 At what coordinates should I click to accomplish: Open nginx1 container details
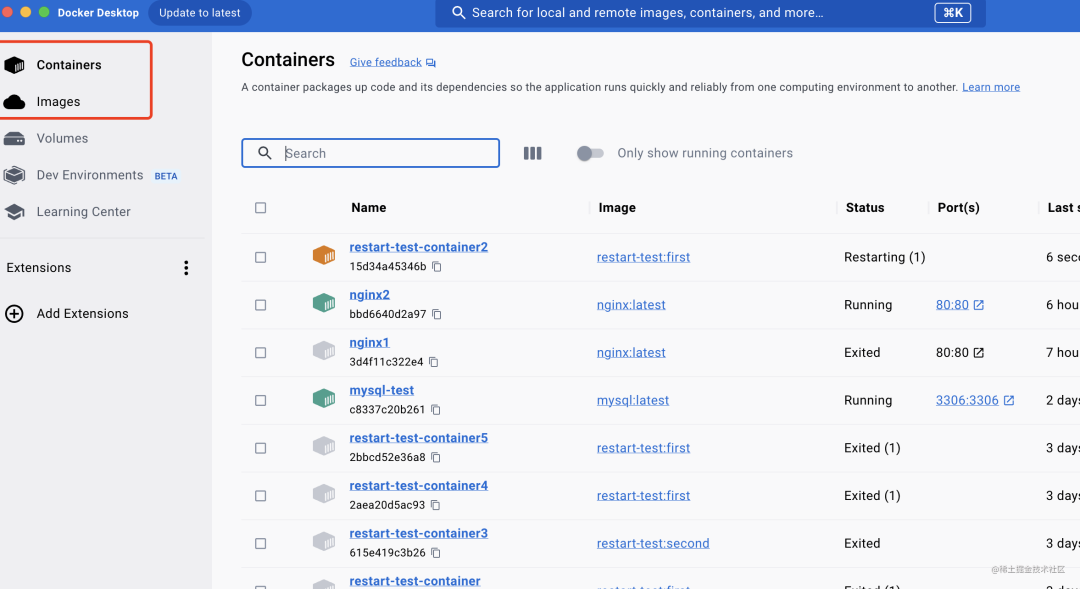(369, 342)
